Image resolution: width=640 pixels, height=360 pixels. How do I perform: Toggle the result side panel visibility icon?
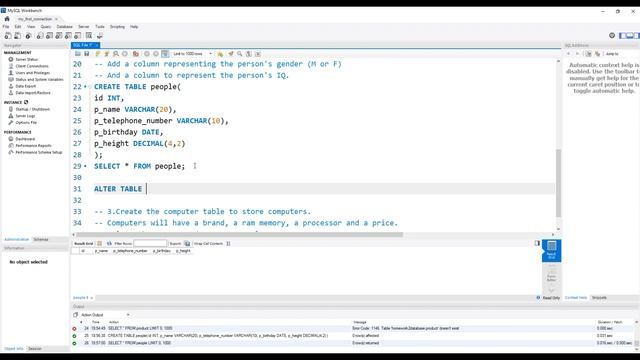pos(537,243)
